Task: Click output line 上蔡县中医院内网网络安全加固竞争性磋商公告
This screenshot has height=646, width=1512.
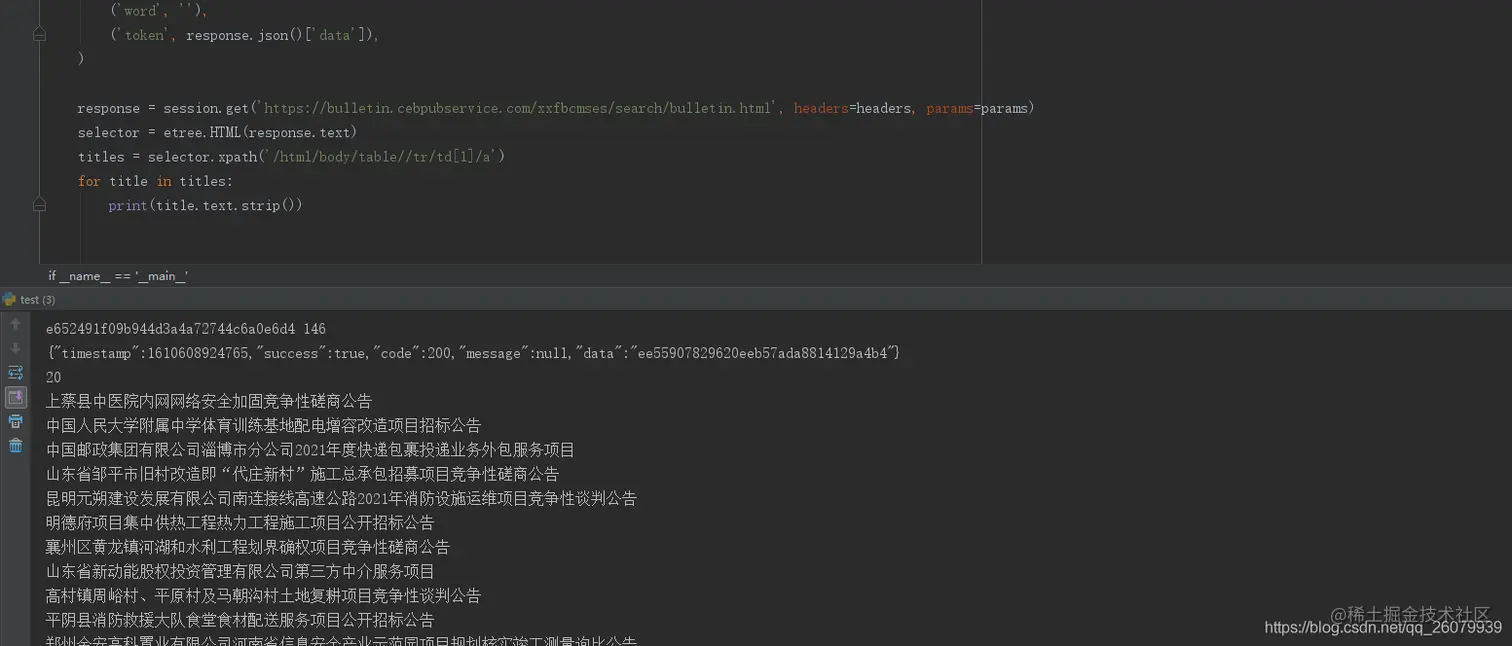Action: 209,401
